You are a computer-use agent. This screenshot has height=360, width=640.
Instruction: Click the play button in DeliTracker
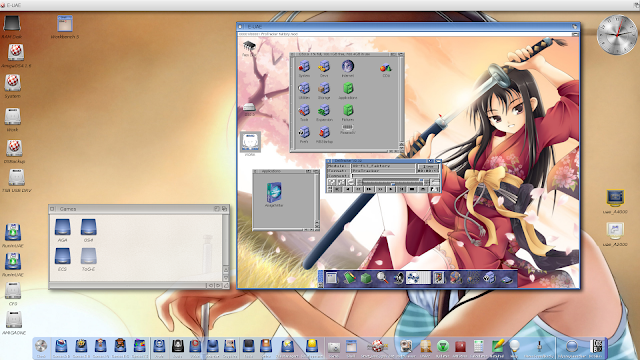tap(391, 189)
